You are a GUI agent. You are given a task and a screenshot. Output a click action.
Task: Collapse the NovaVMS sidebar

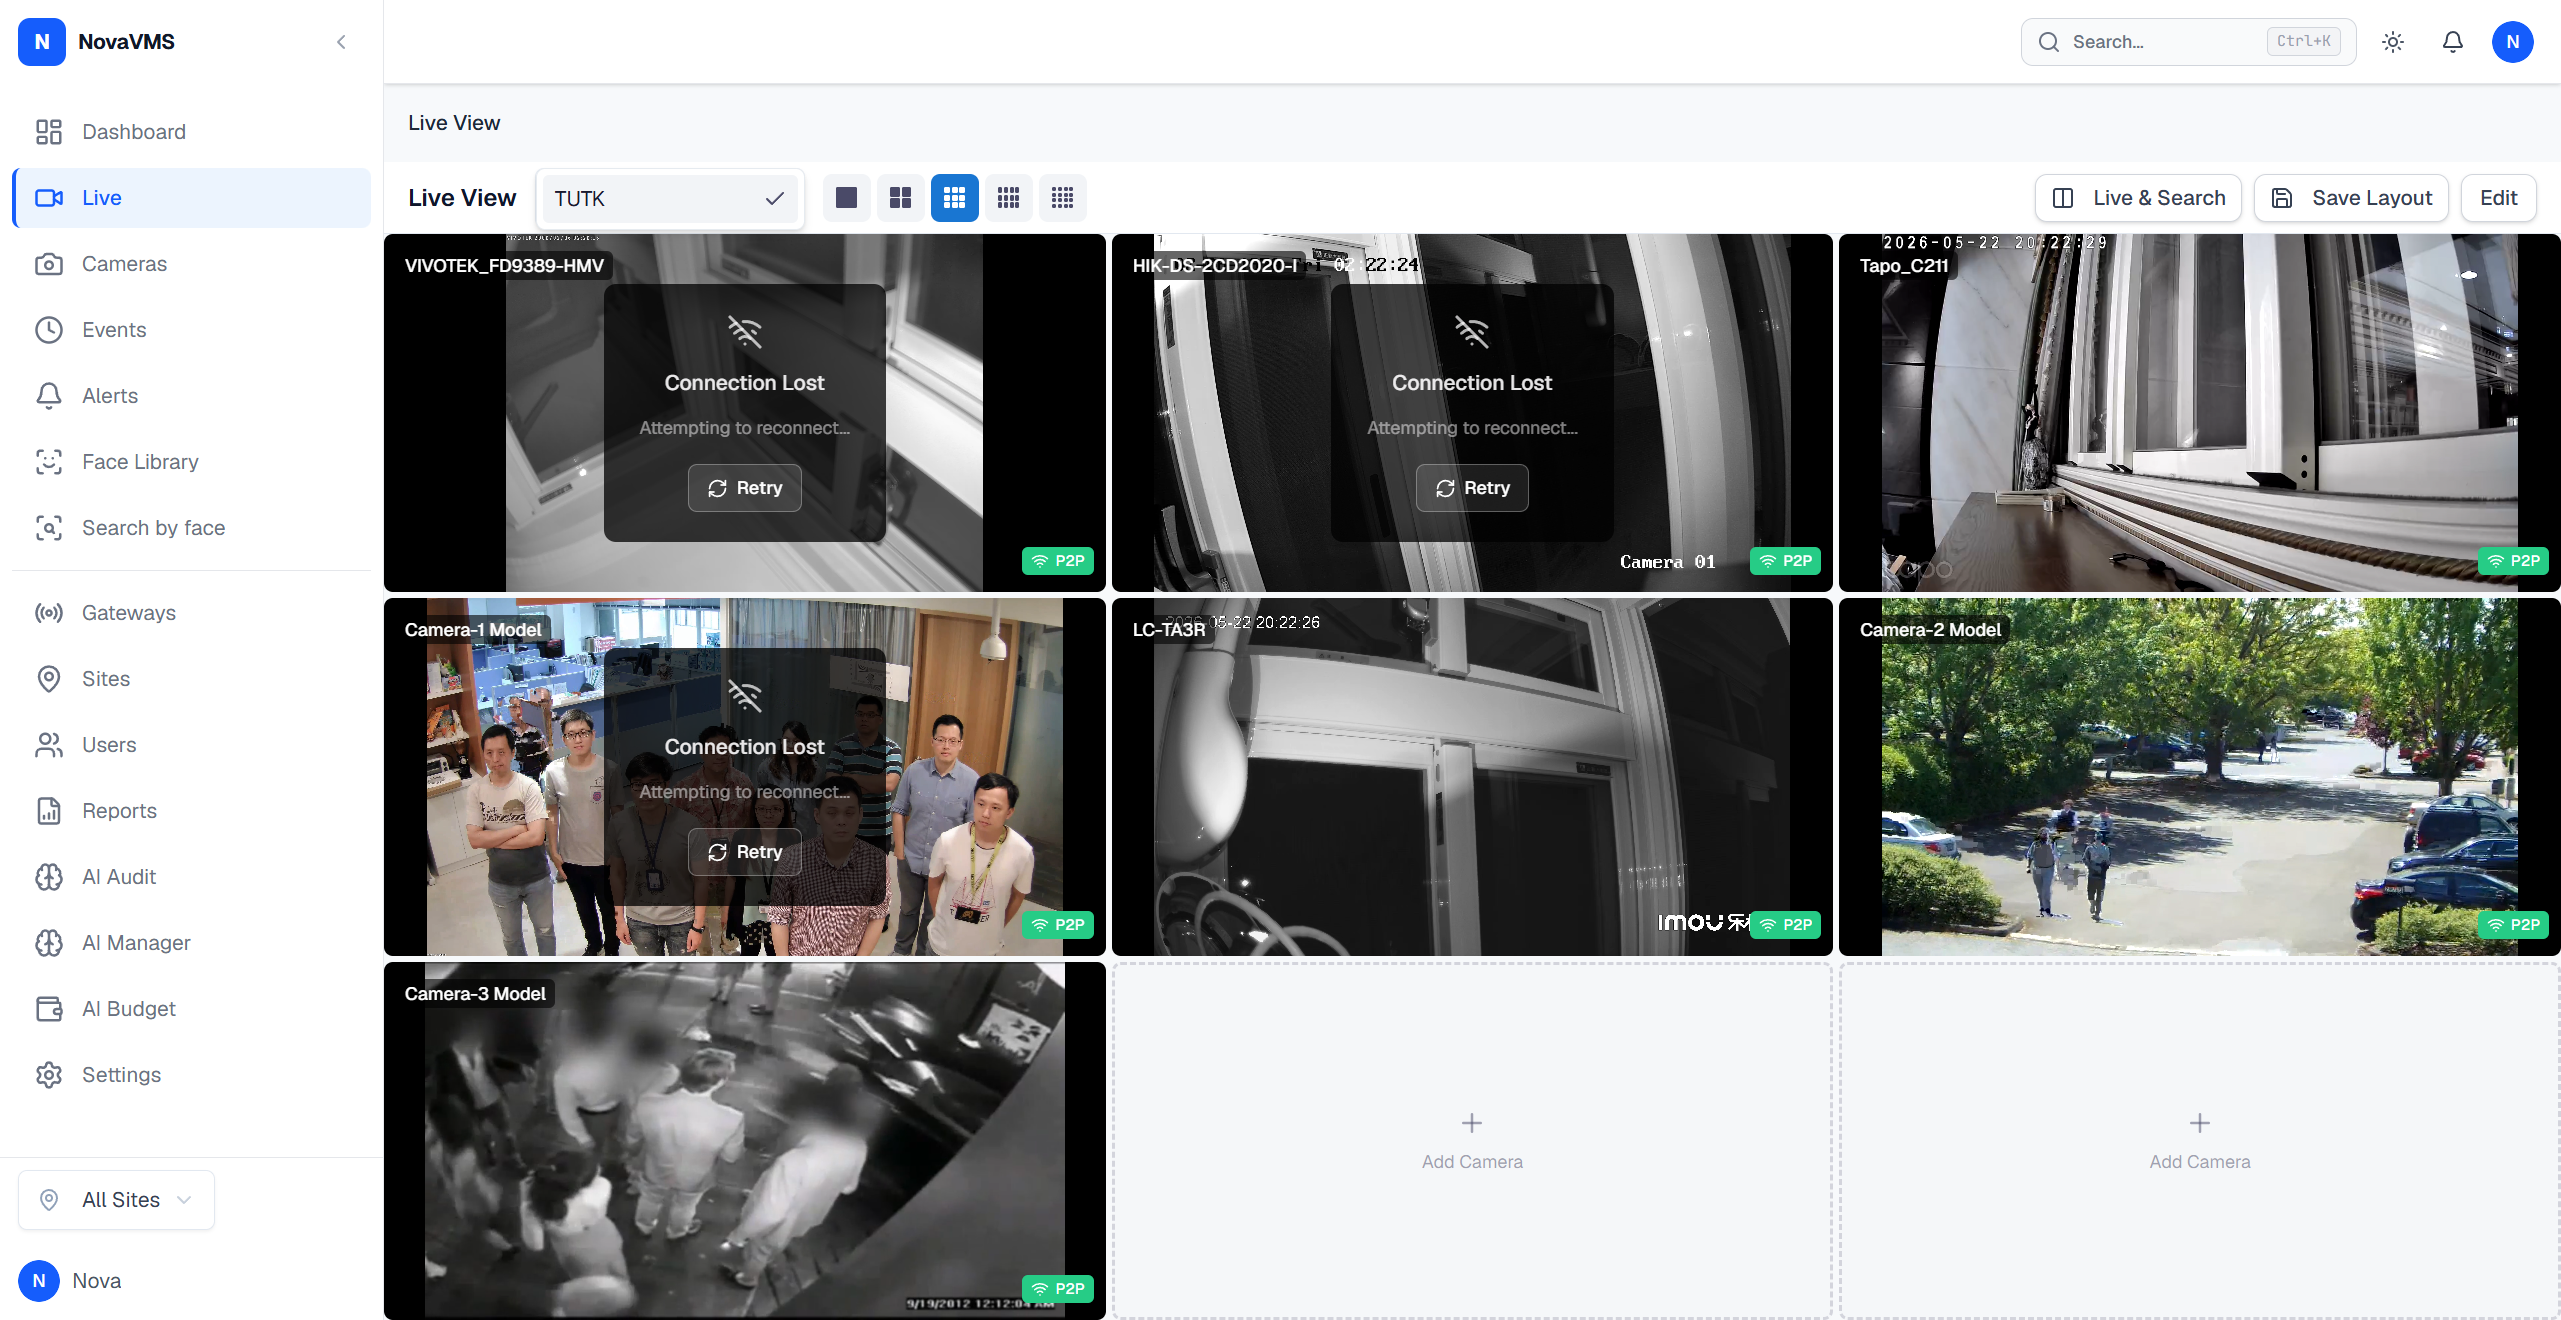[341, 42]
